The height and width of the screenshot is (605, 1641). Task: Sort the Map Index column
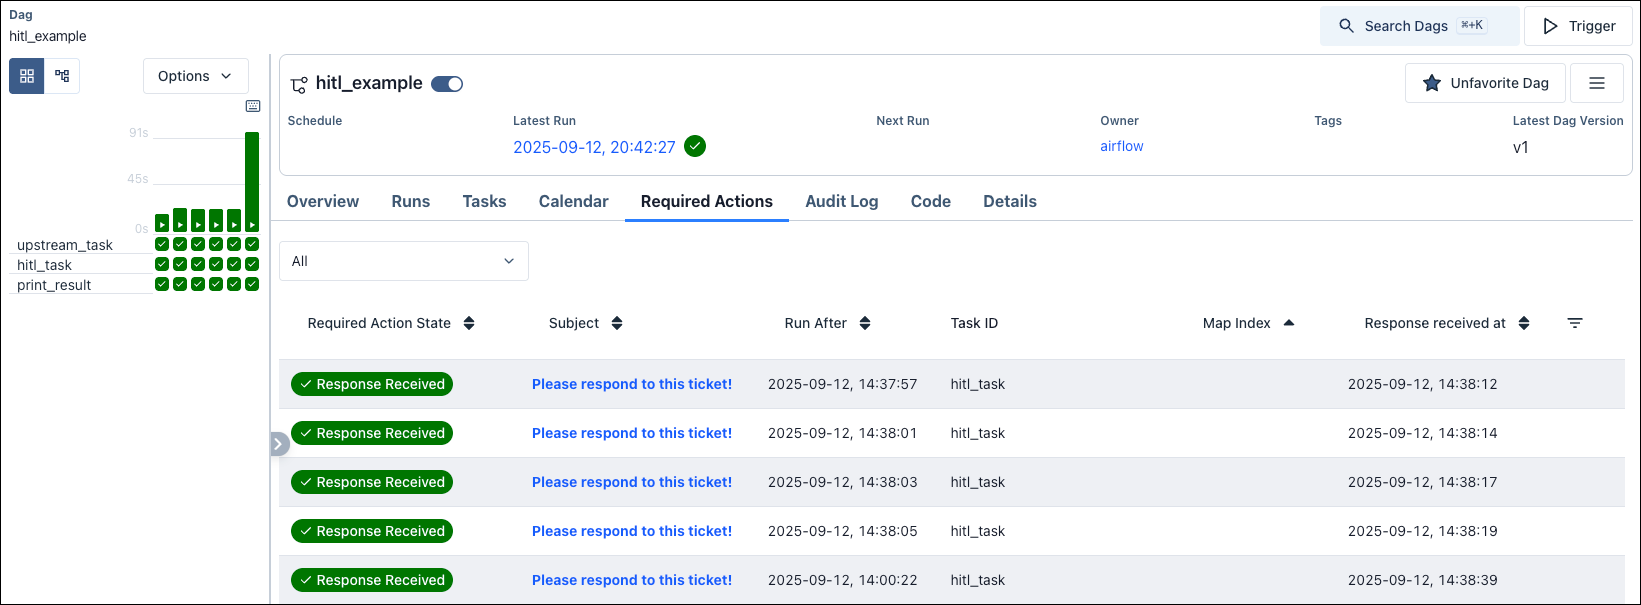(x=1289, y=323)
